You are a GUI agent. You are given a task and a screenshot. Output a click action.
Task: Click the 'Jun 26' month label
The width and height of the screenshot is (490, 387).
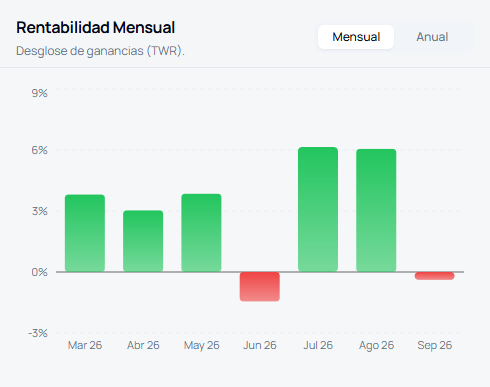(260, 345)
